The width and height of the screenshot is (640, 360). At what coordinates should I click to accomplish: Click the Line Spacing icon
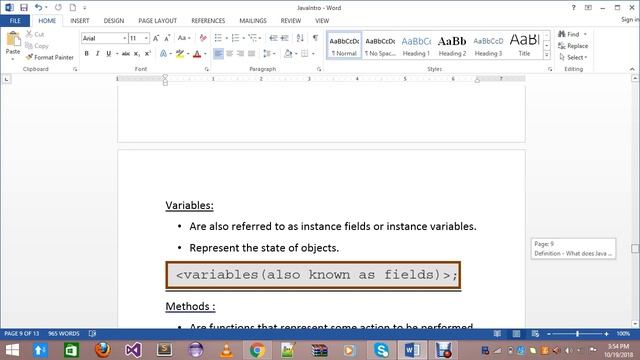(x=267, y=53)
